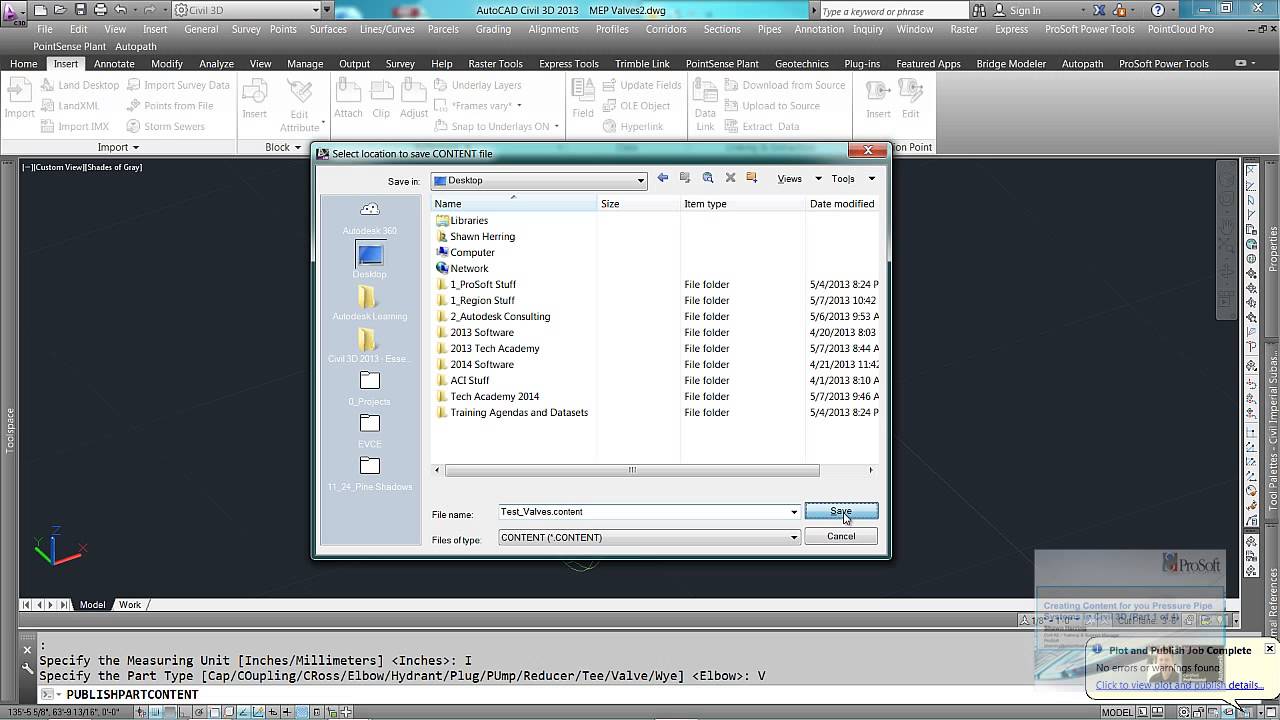Expand the Import panel dropdown

pos(118,147)
